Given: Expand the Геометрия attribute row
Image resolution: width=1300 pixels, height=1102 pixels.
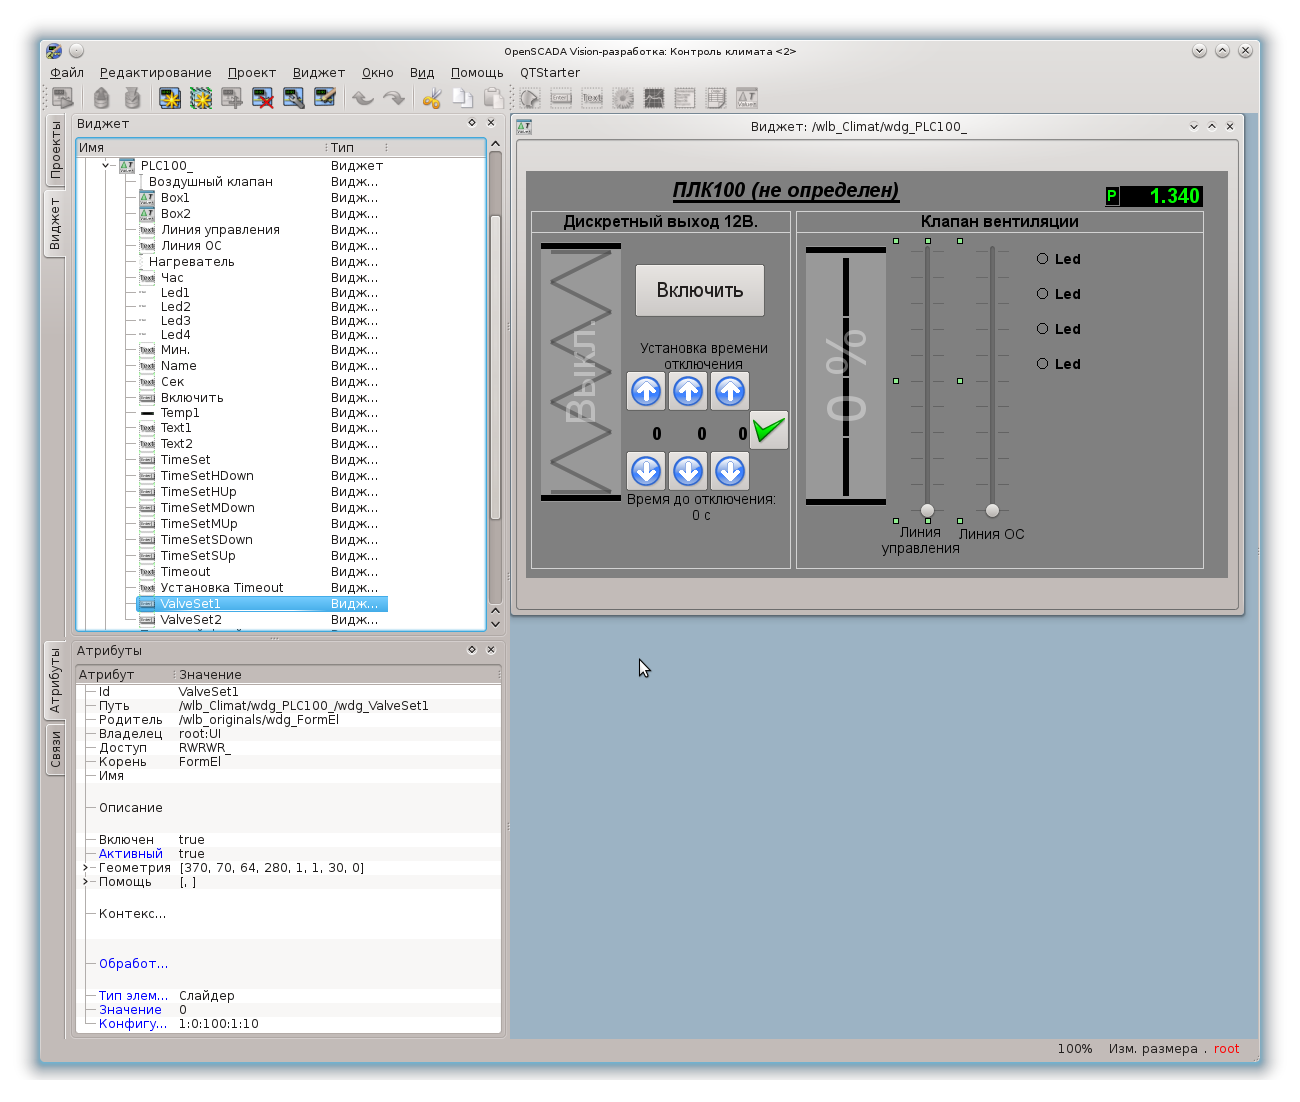Looking at the screenshot, I should point(85,868).
